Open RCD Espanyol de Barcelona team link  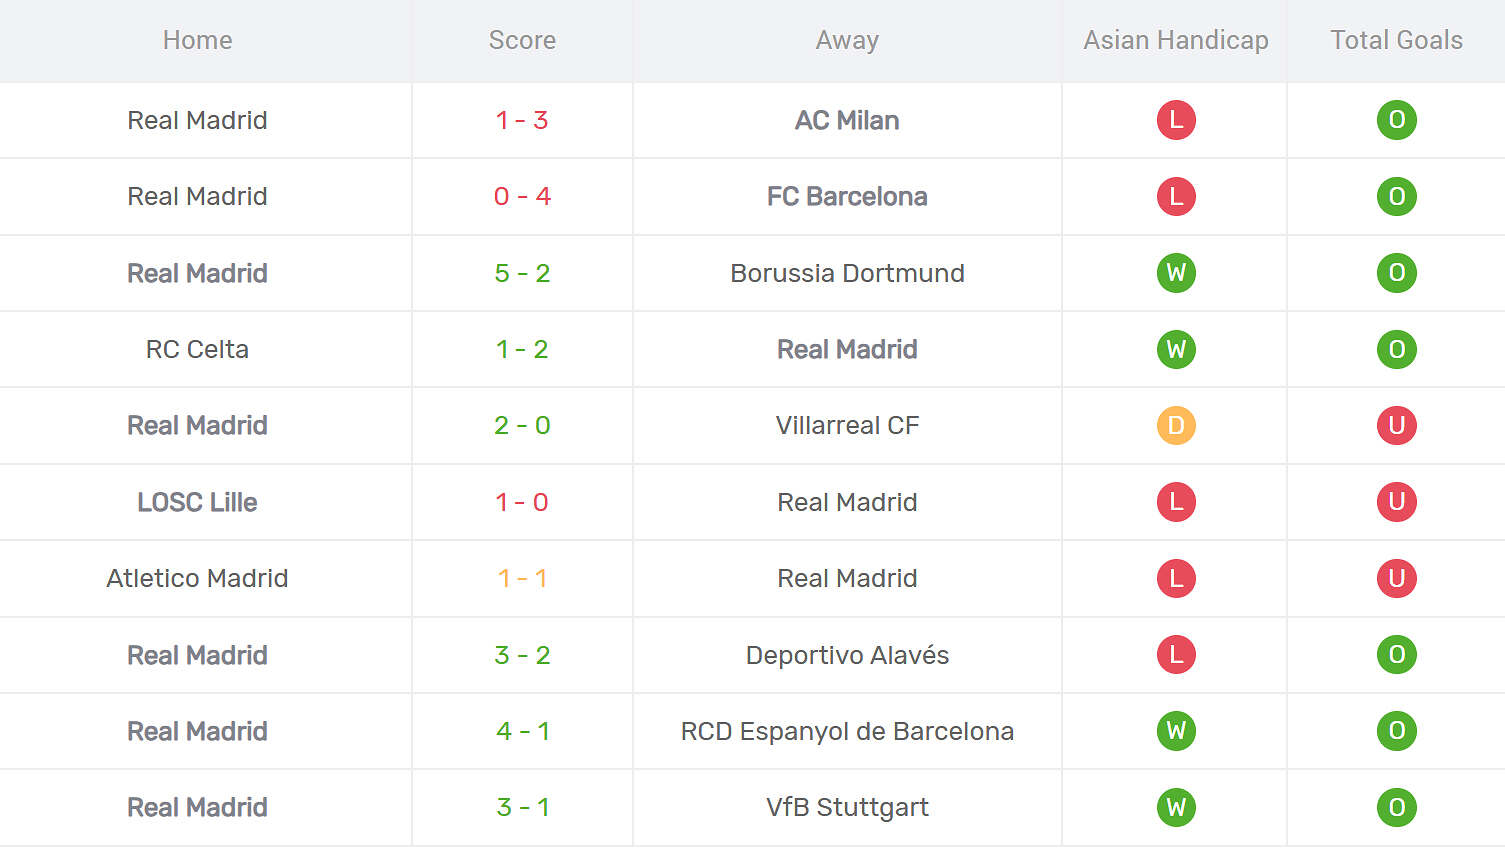(847, 731)
